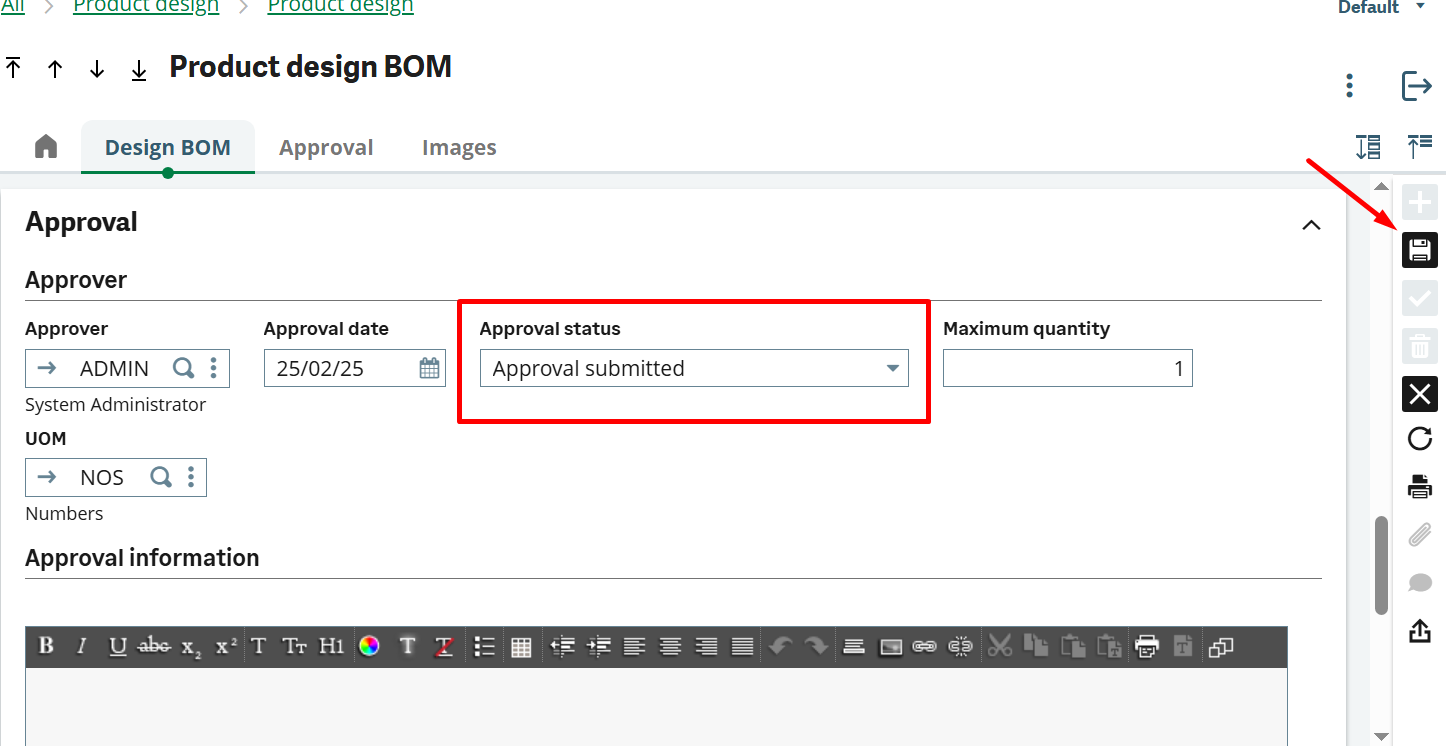Screen dimensions: 1446x746
Task: Click the checkmark validate icon in sidebar
Action: coord(1420,299)
